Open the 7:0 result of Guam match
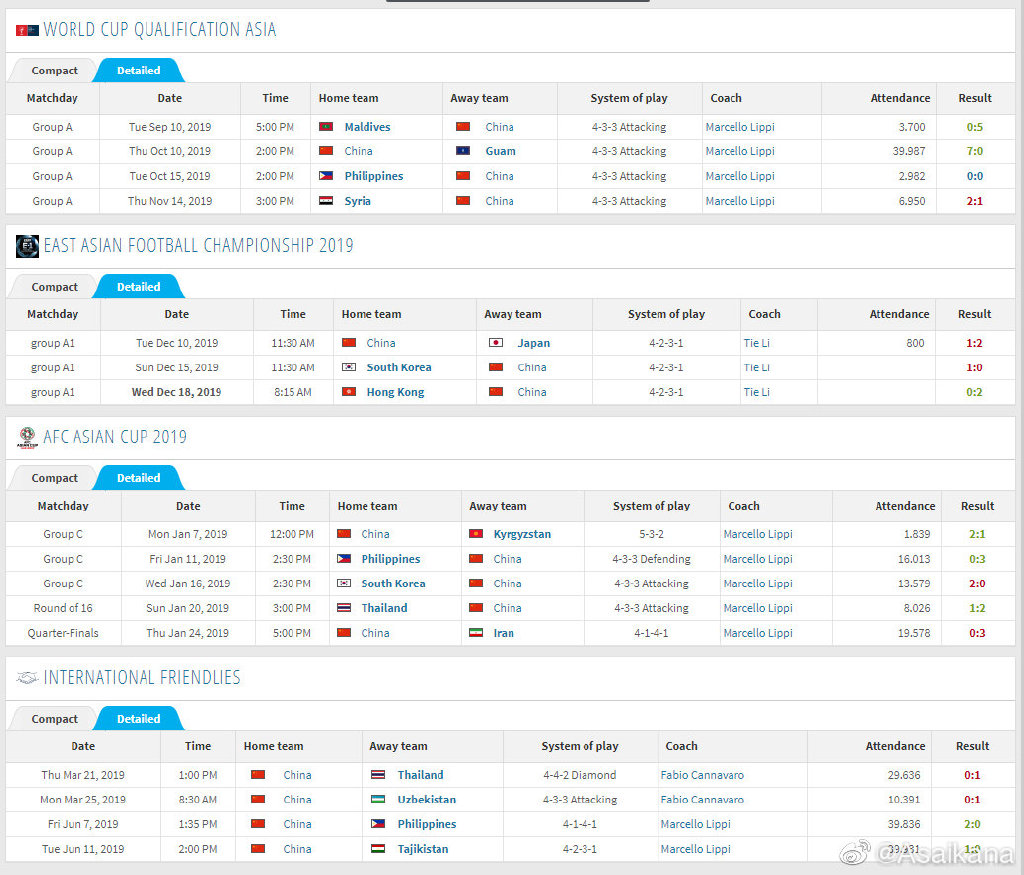 tap(974, 151)
